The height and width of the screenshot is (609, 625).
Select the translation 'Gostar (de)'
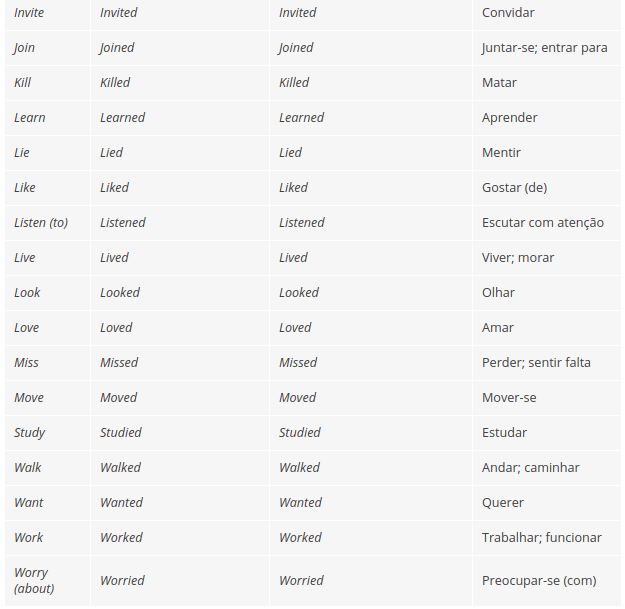(x=514, y=188)
